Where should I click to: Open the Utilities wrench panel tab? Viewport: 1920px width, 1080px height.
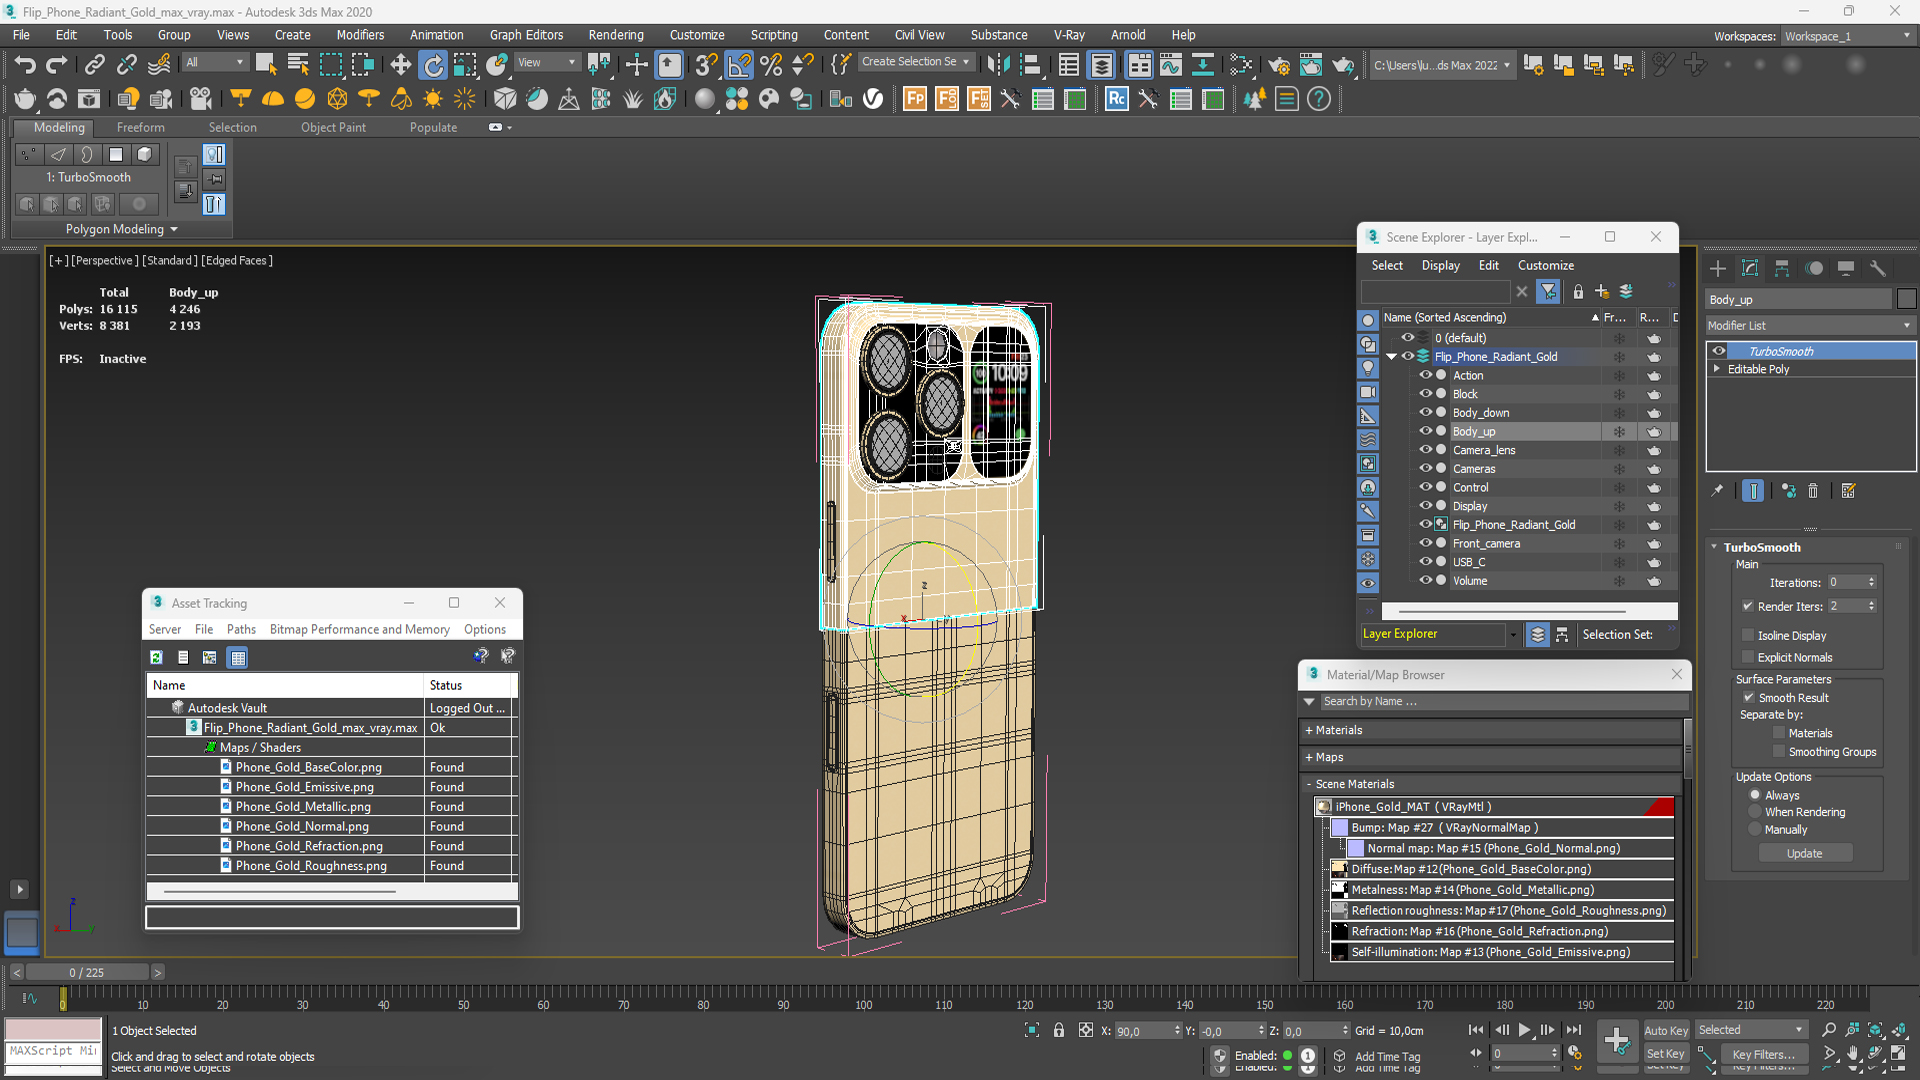(1878, 268)
